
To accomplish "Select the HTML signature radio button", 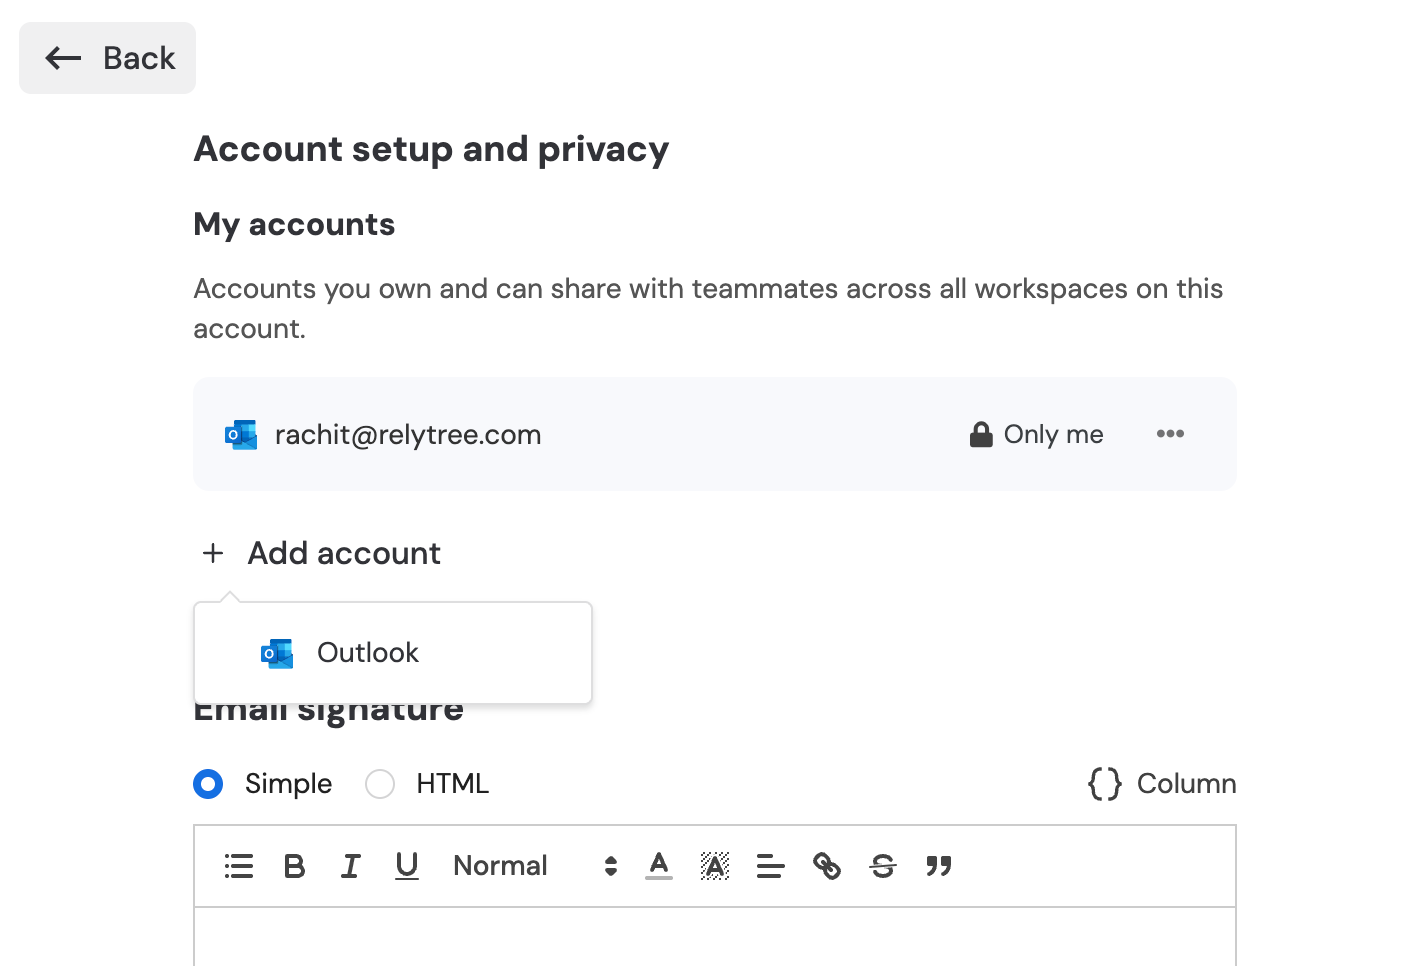I will (380, 784).
